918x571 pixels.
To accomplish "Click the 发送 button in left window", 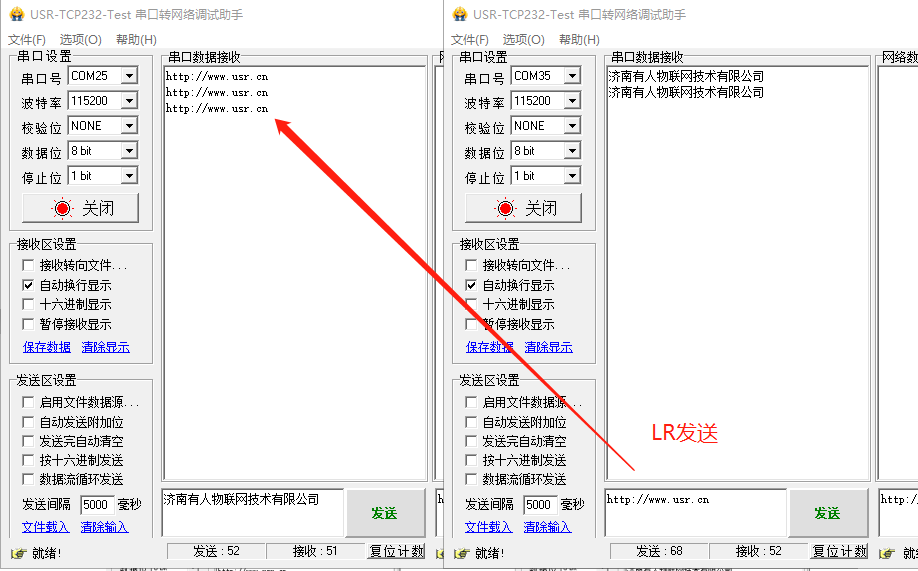I will pyautogui.click(x=384, y=513).
